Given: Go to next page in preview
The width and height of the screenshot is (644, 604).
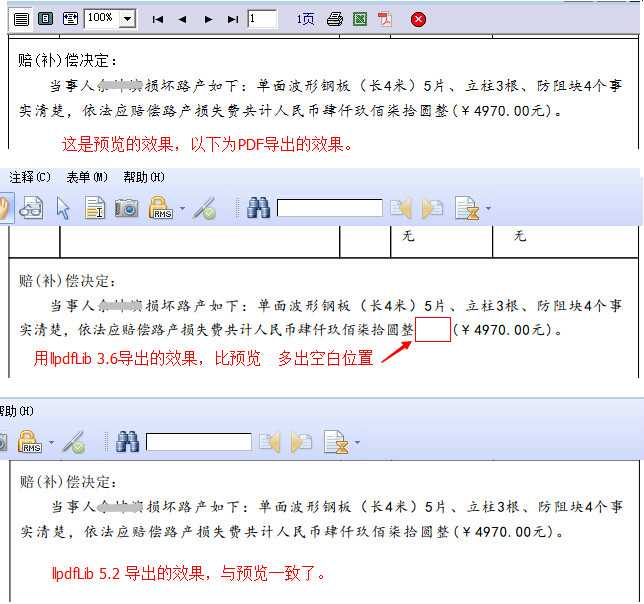Looking at the screenshot, I should [x=209, y=19].
